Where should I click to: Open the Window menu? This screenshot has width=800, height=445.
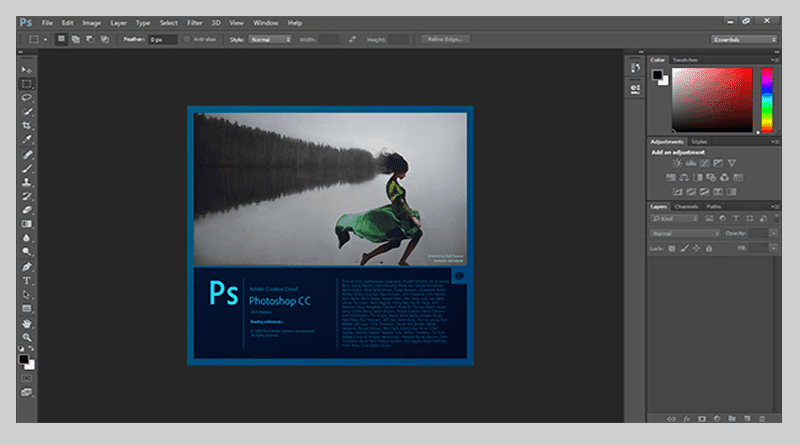[266, 23]
